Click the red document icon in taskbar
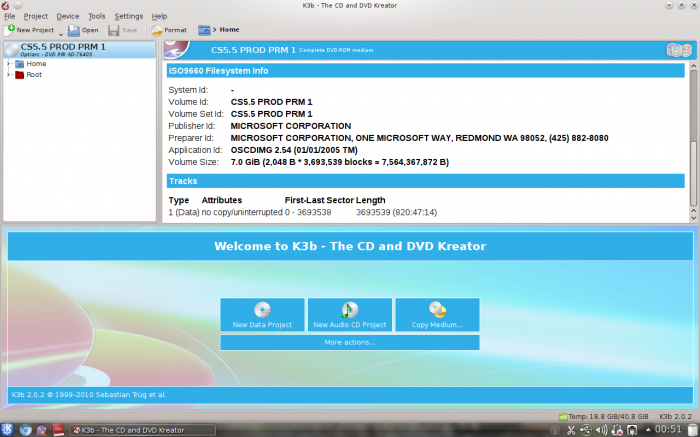 (58, 430)
